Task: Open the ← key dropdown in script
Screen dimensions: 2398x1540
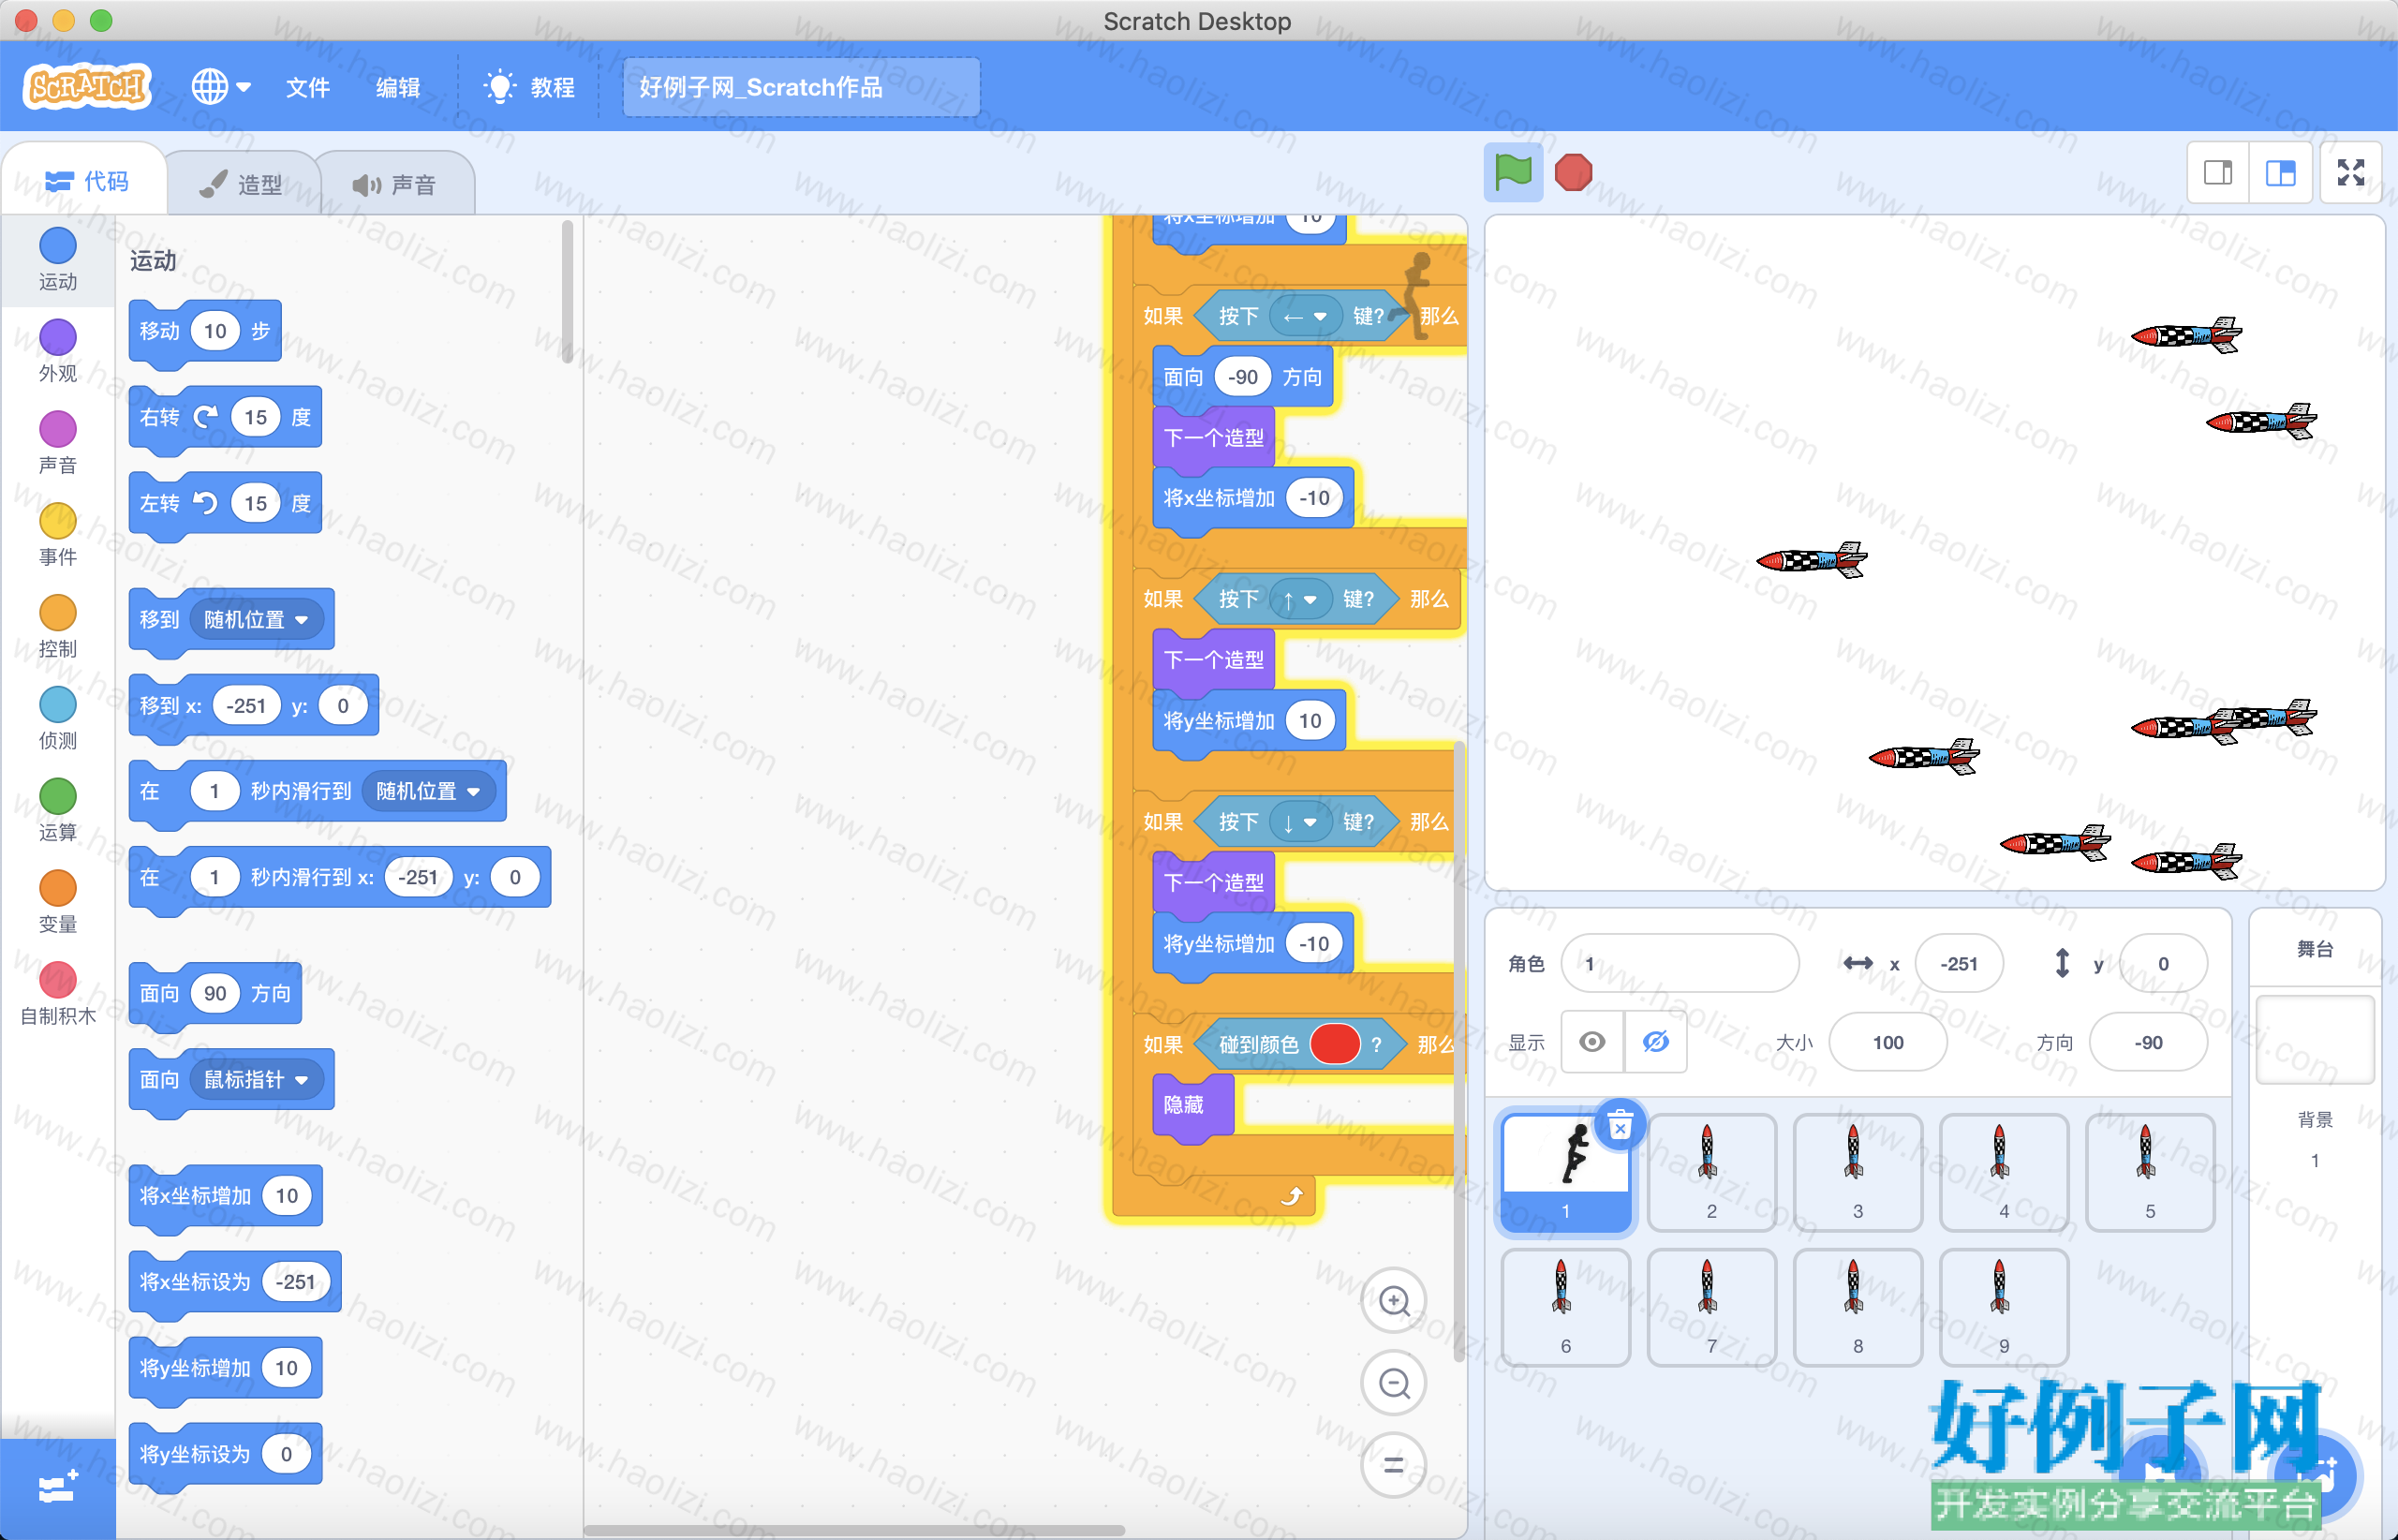Action: click(x=1305, y=317)
